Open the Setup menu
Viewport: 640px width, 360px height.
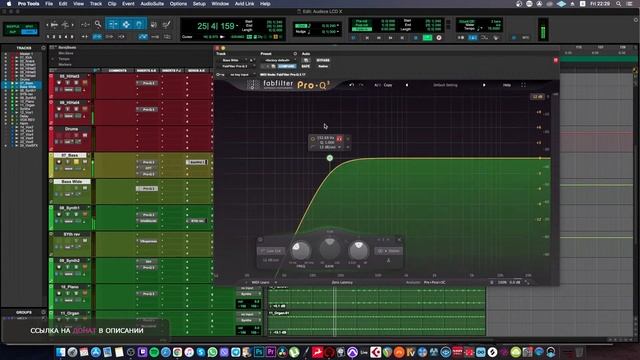point(199,4)
